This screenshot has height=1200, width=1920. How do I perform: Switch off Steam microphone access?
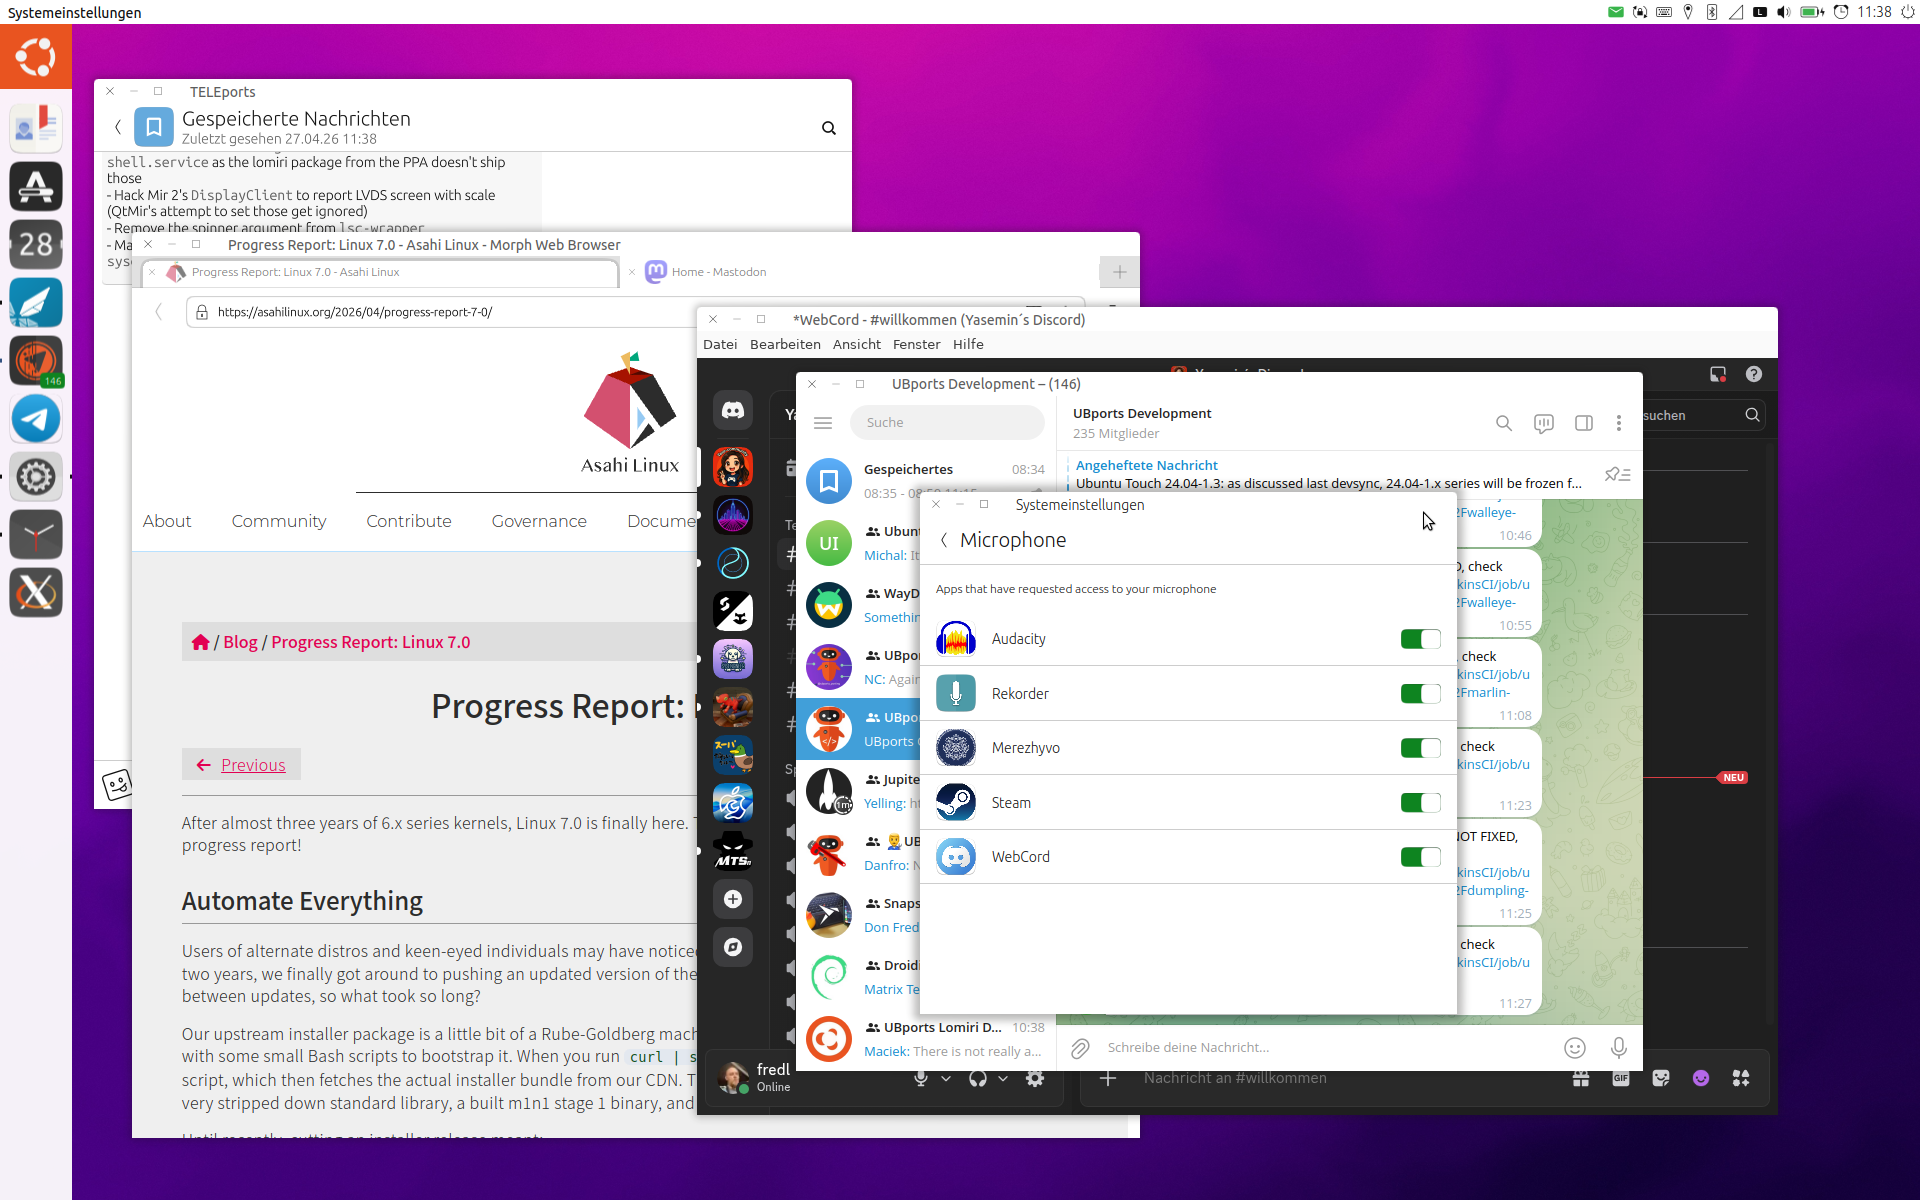(x=1420, y=803)
